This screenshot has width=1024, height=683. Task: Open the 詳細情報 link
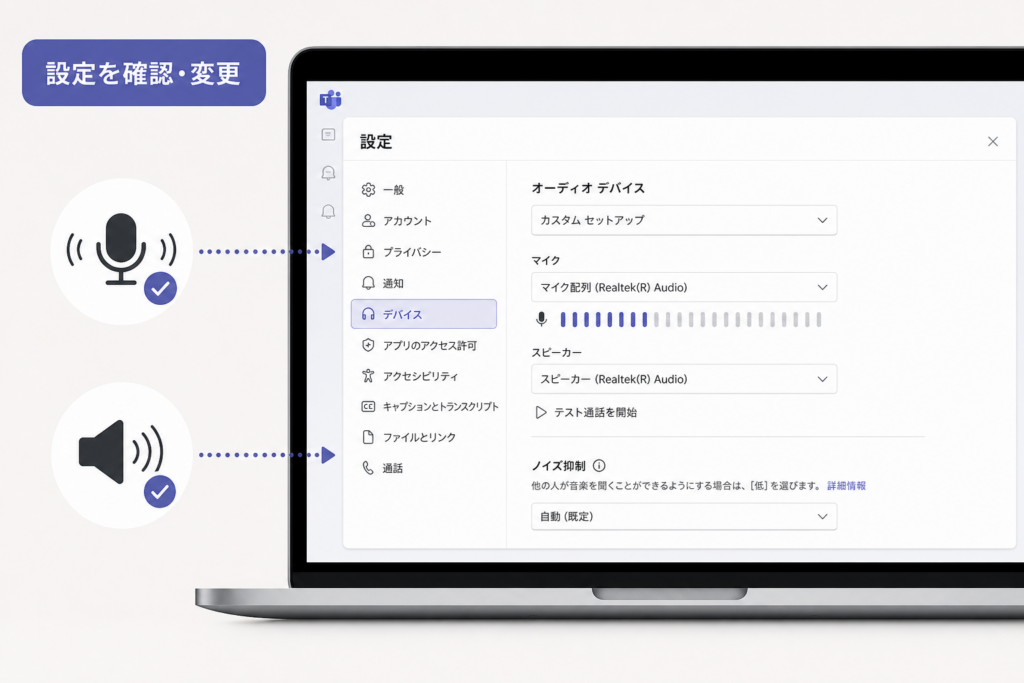coord(846,485)
